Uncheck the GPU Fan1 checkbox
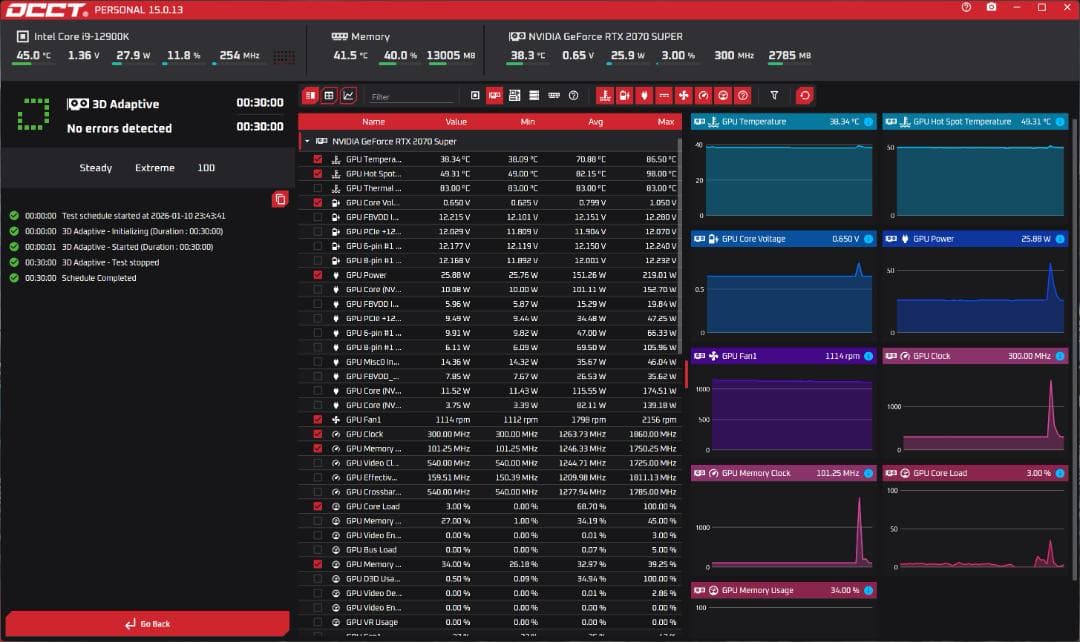The image size is (1080, 642). 318,420
